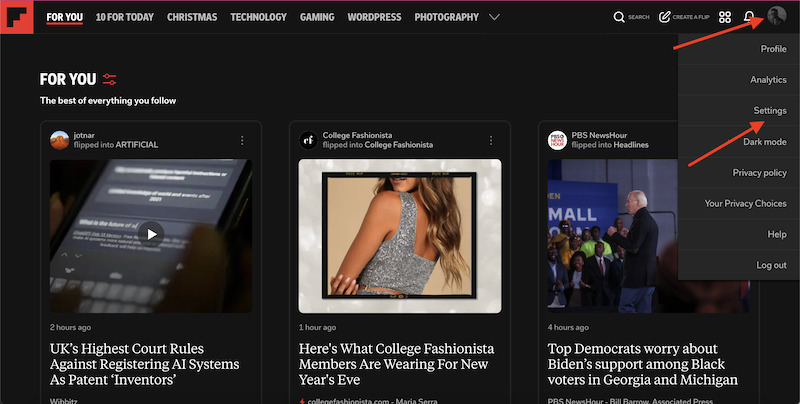Click the College Fashionista username link
Screen dimensions: 800x404
click(x=357, y=135)
